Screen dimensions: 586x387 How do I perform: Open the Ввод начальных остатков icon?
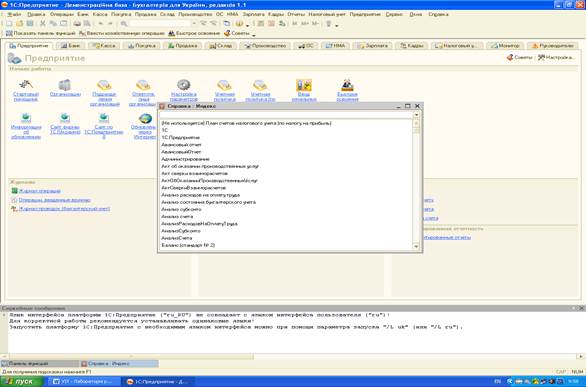click(x=304, y=85)
